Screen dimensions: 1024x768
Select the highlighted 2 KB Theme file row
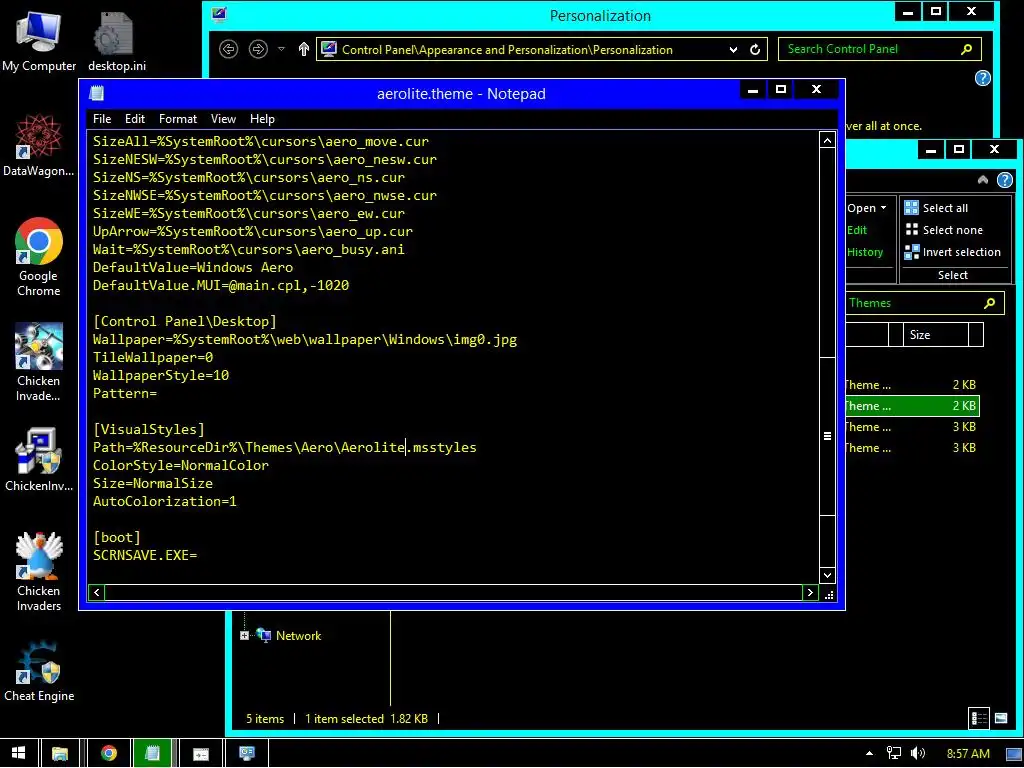click(x=912, y=406)
